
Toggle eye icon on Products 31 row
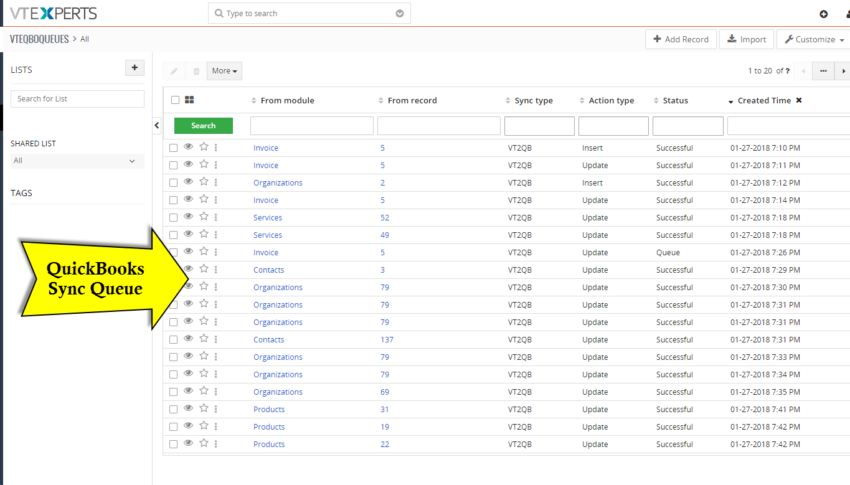(188, 408)
